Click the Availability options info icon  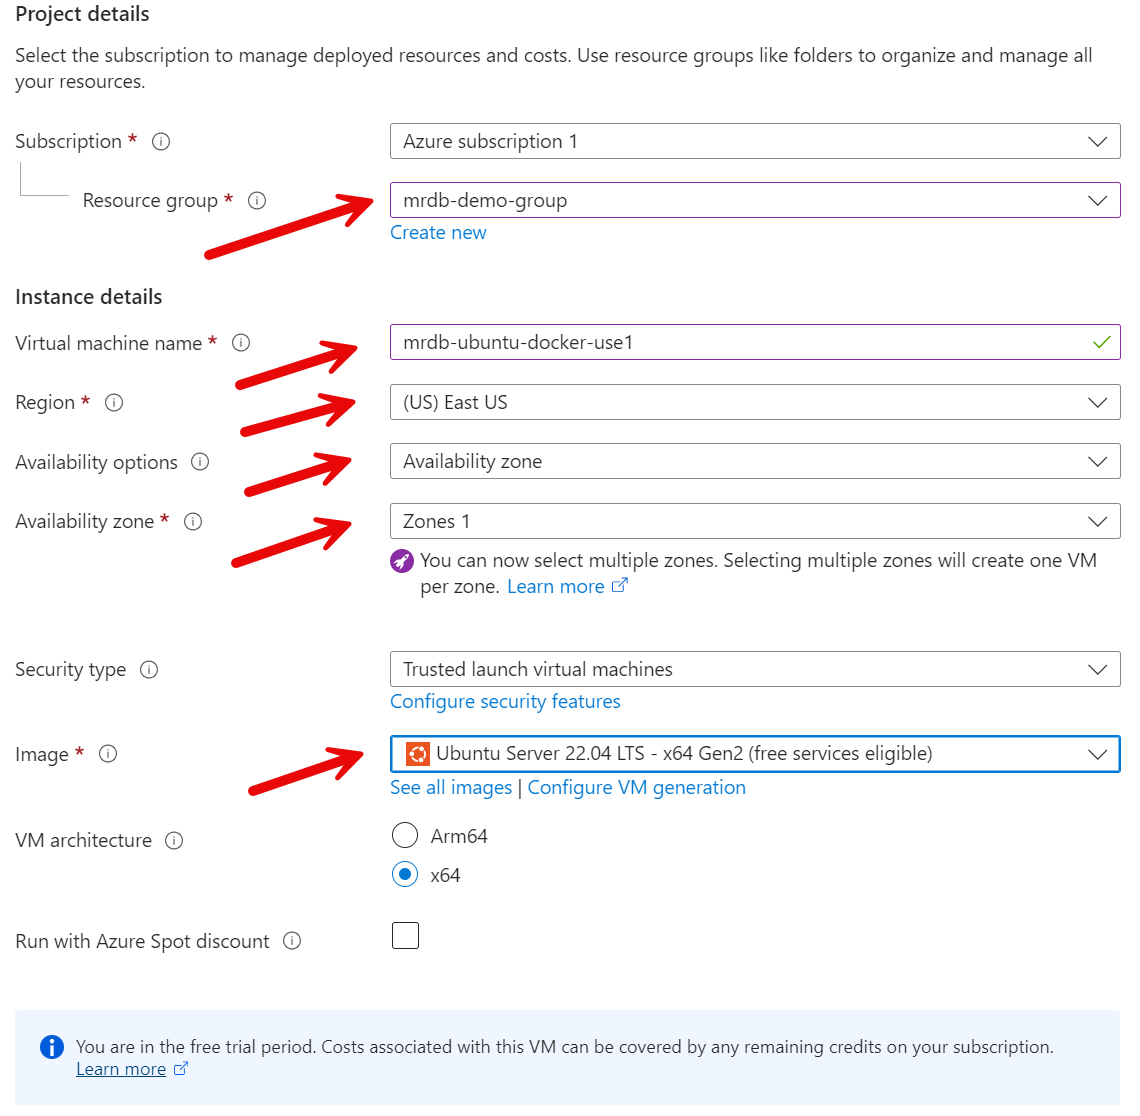tap(200, 462)
